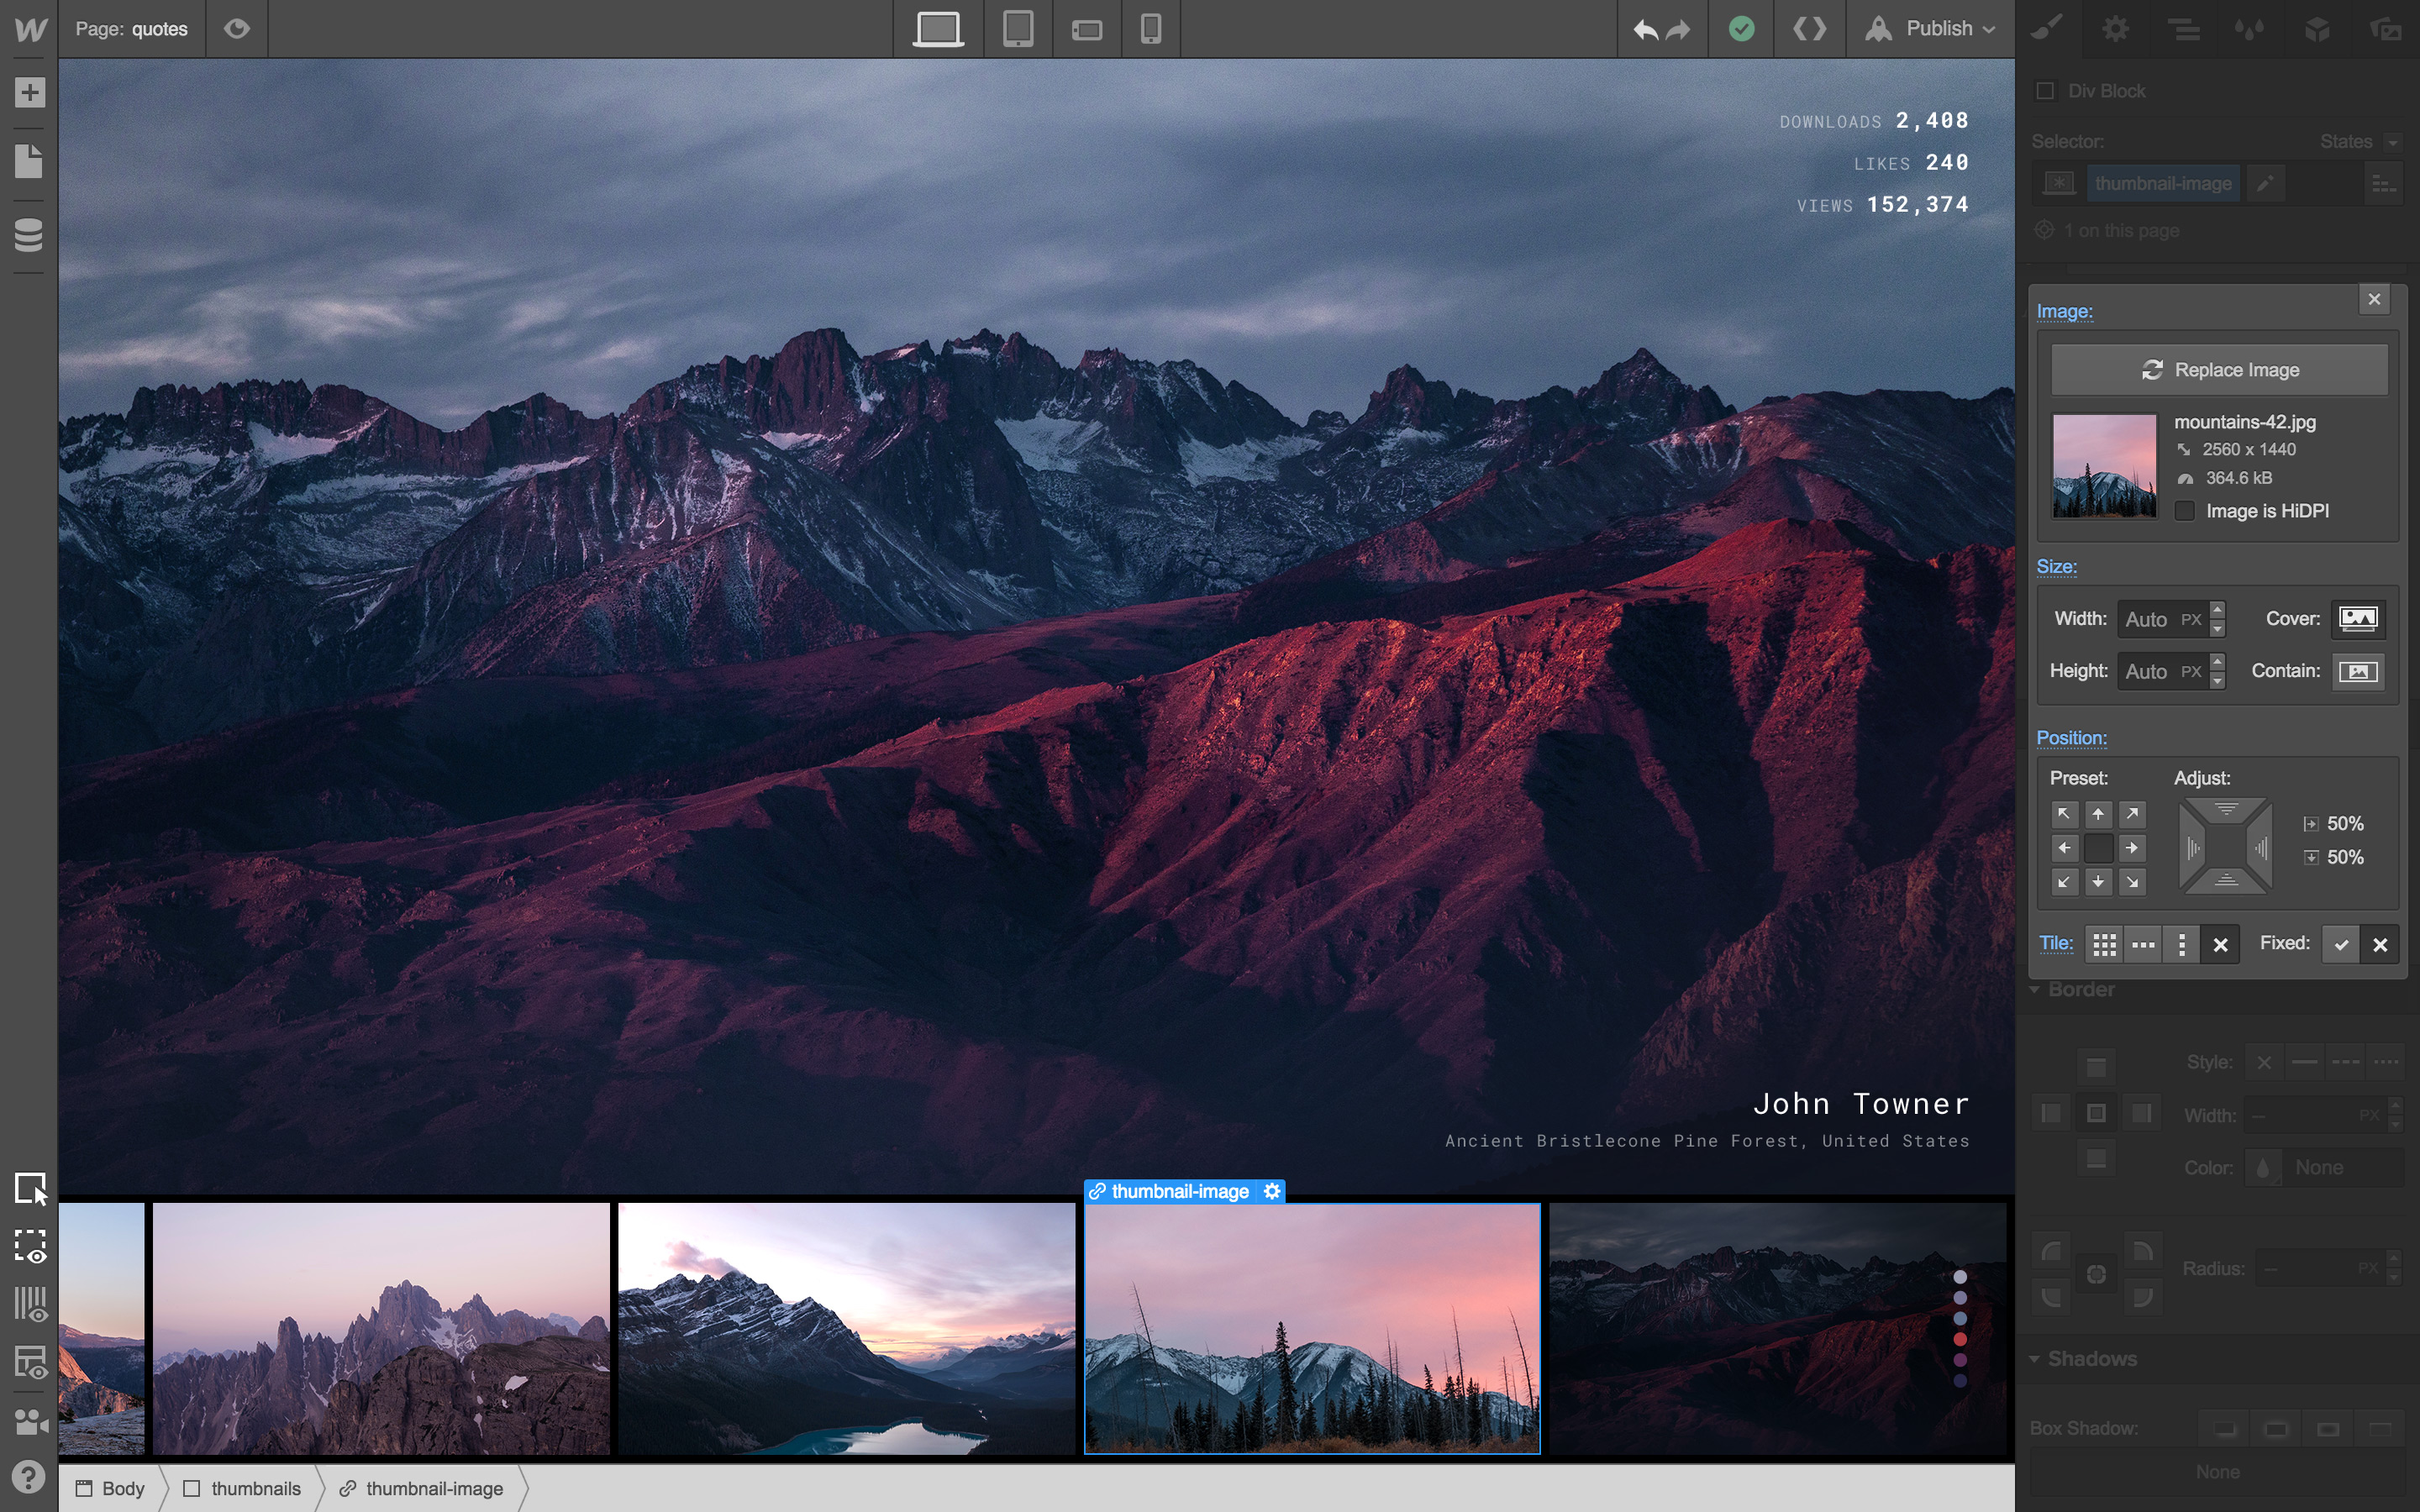Switch to mobile portrait breakpoint
The width and height of the screenshot is (2420, 1512).
pos(1151,29)
